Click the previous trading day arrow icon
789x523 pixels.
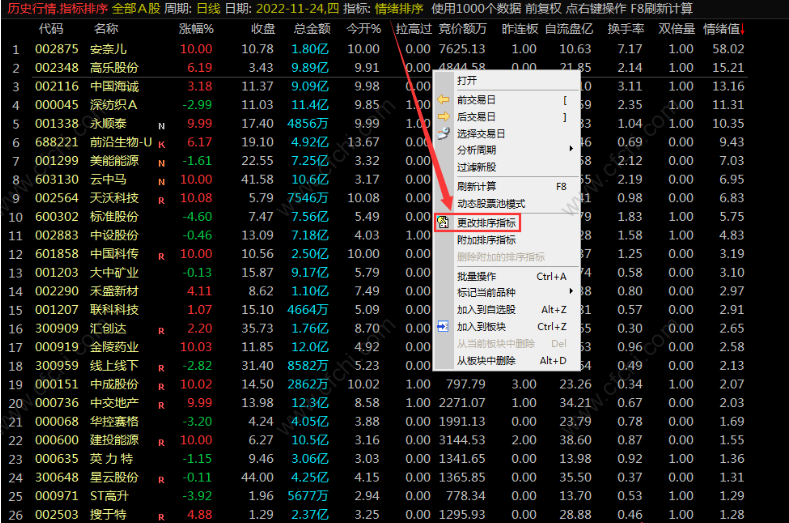click(x=443, y=100)
